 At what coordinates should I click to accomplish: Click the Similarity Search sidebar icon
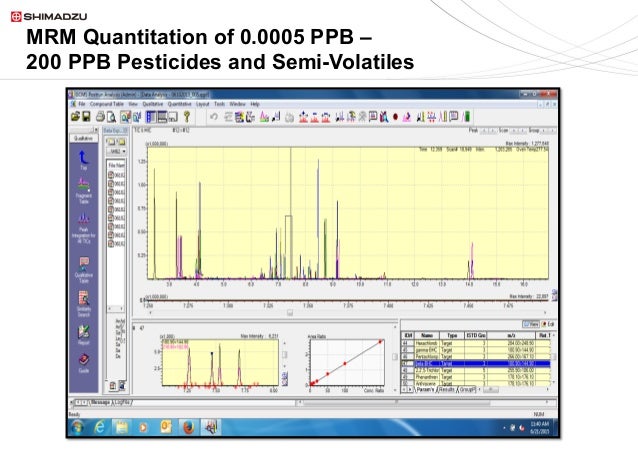click(x=84, y=298)
